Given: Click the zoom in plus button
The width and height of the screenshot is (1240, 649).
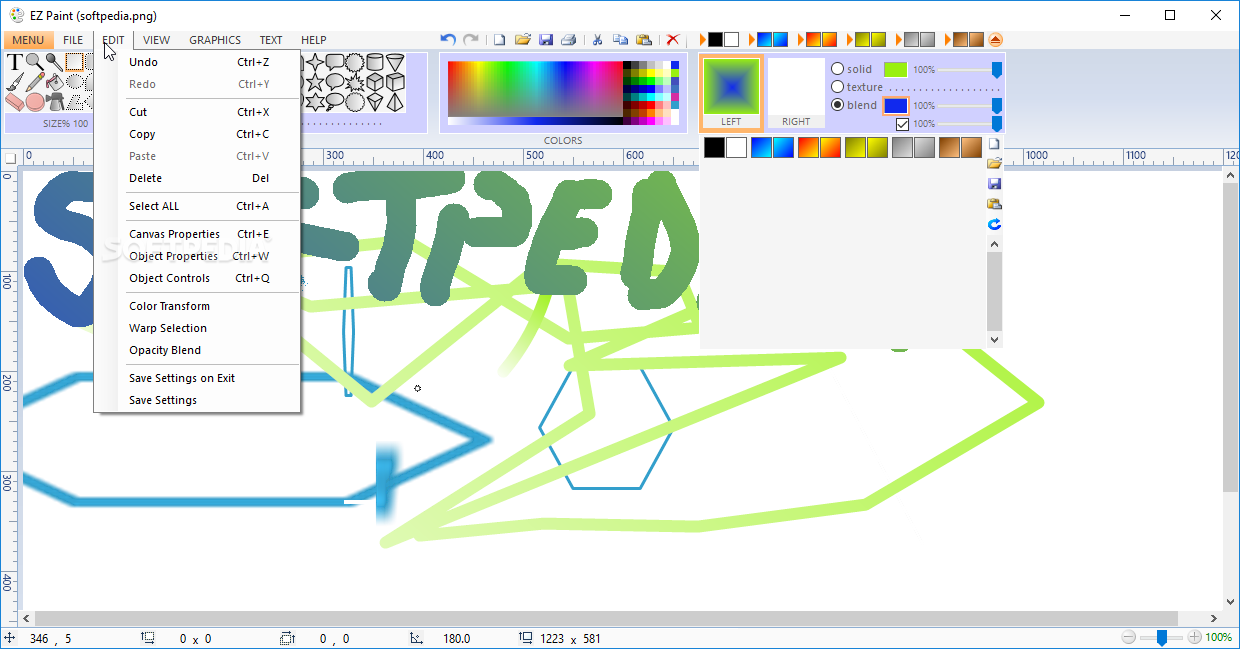Looking at the screenshot, I should click(1194, 637).
